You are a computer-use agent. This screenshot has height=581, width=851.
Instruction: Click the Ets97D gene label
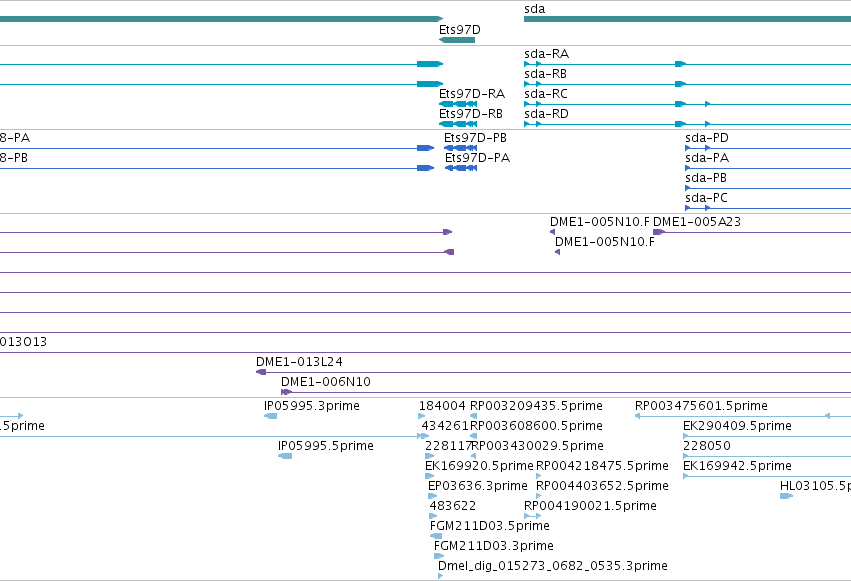tap(460, 30)
